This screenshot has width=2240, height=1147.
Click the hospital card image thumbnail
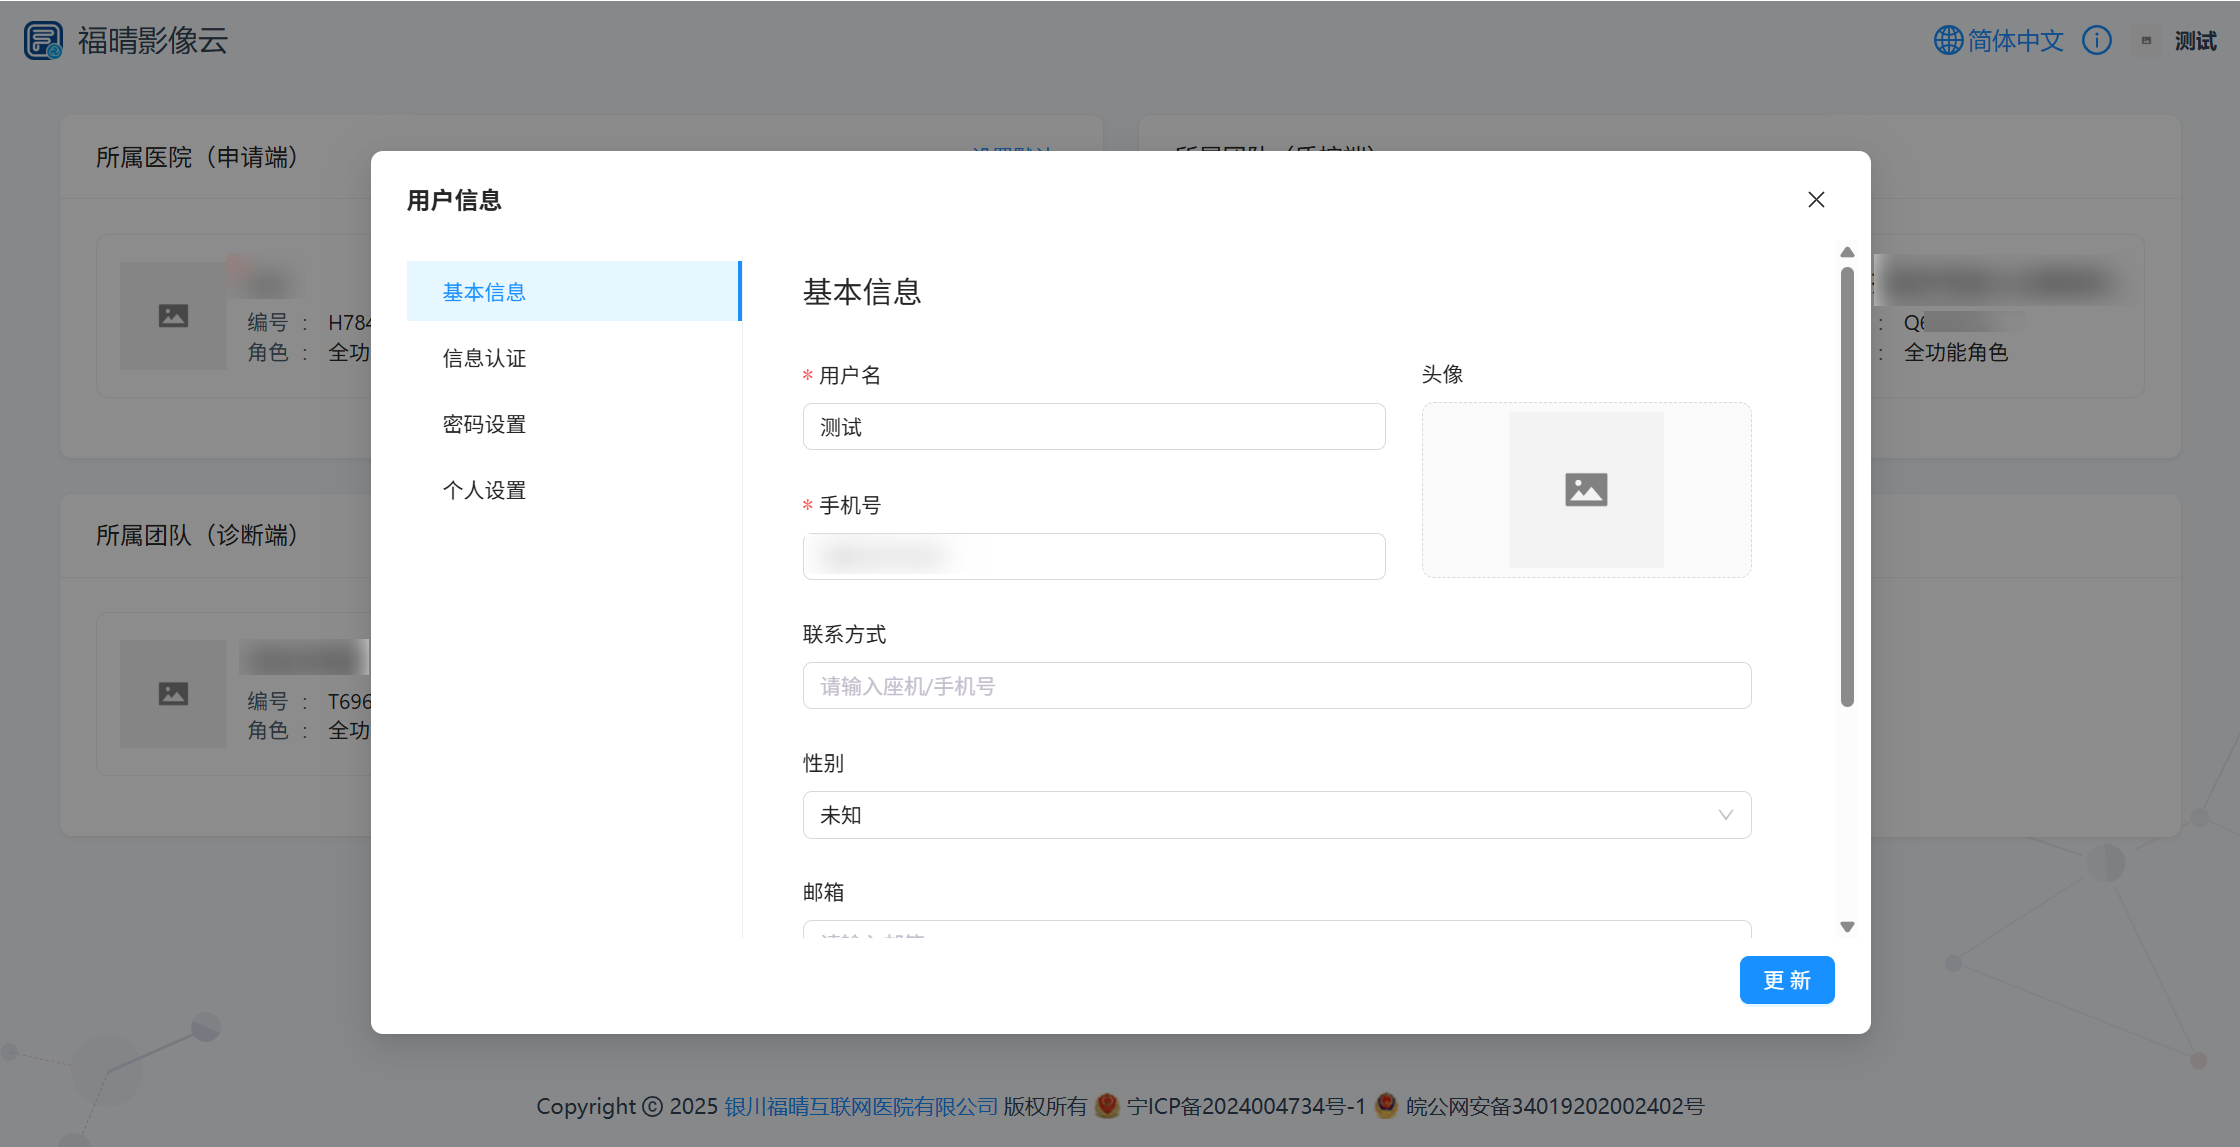pos(173,316)
